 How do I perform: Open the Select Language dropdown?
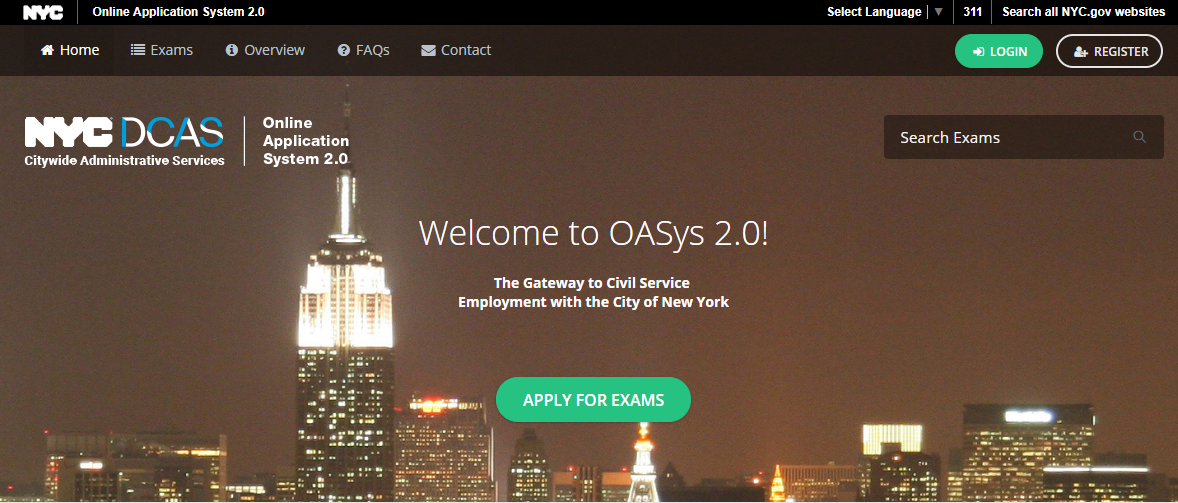coord(884,12)
